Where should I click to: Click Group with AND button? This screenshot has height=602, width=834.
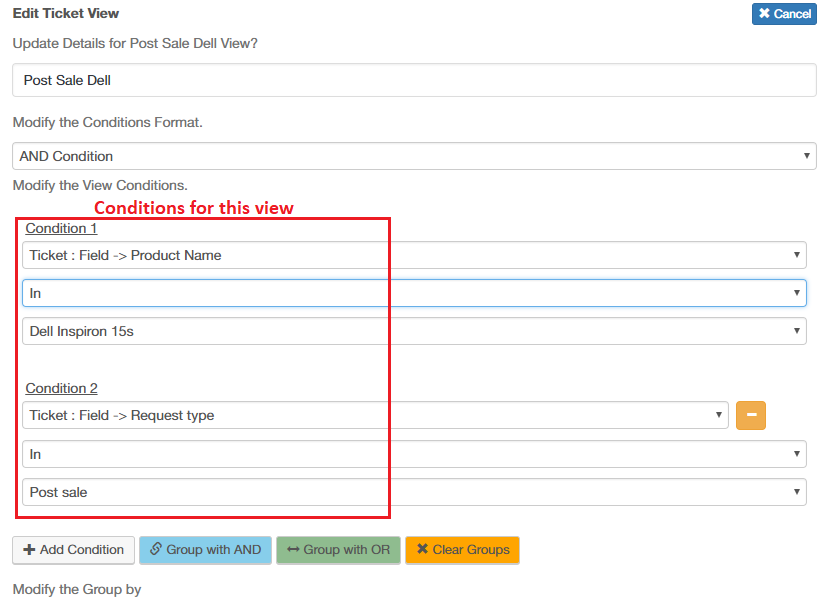coord(205,550)
